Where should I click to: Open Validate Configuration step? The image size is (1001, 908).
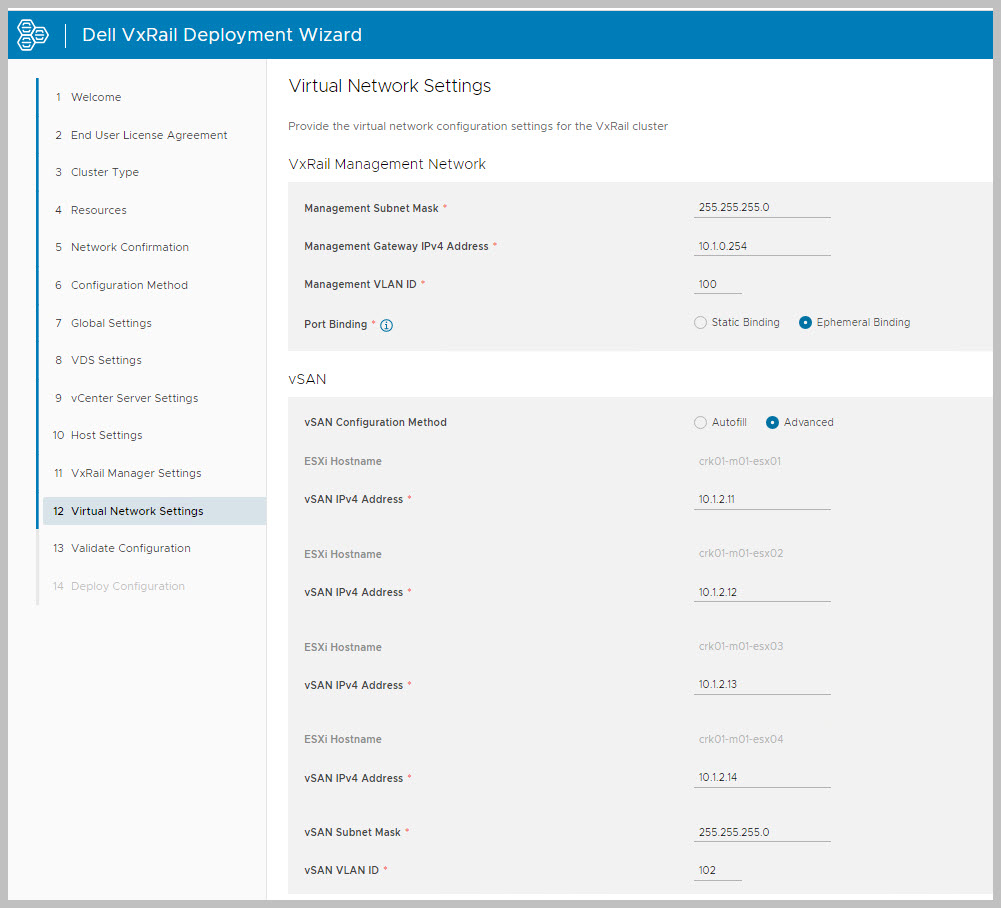coord(130,548)
